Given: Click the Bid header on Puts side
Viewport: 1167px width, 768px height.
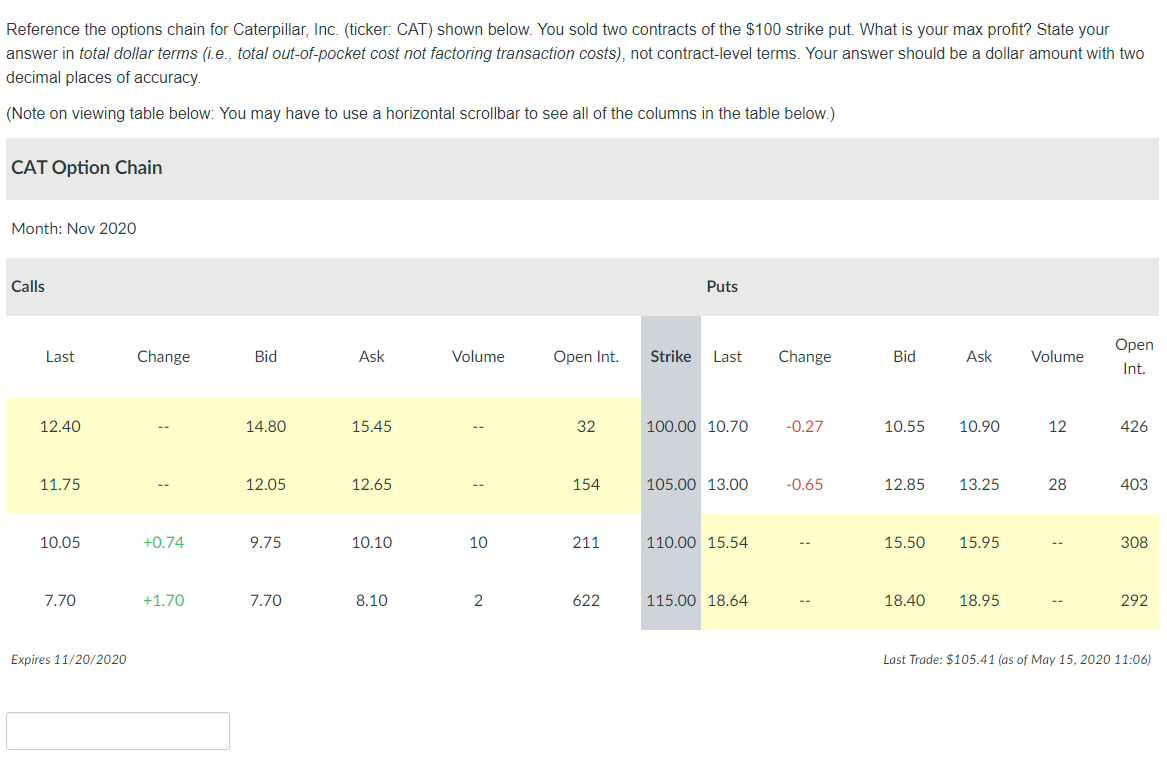Looking at the screenshot, I should pos(904,356).
